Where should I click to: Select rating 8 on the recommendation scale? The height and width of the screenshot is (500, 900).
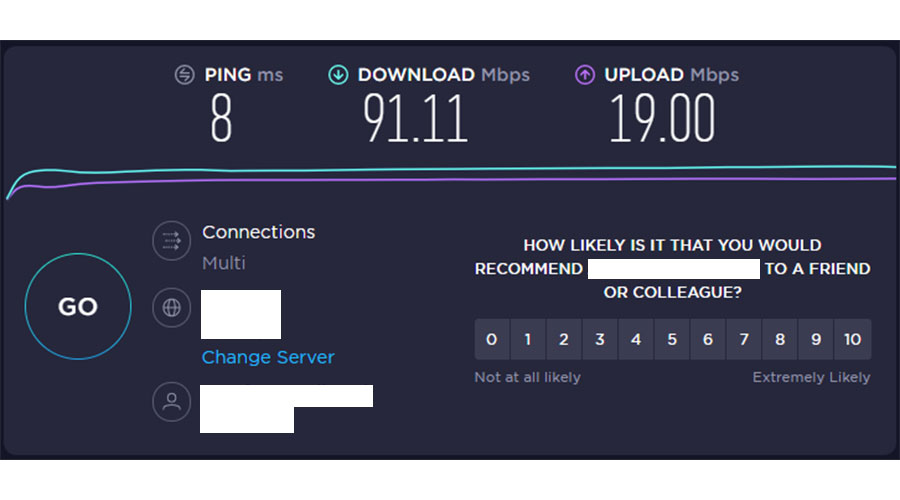(x=780, y=339)
